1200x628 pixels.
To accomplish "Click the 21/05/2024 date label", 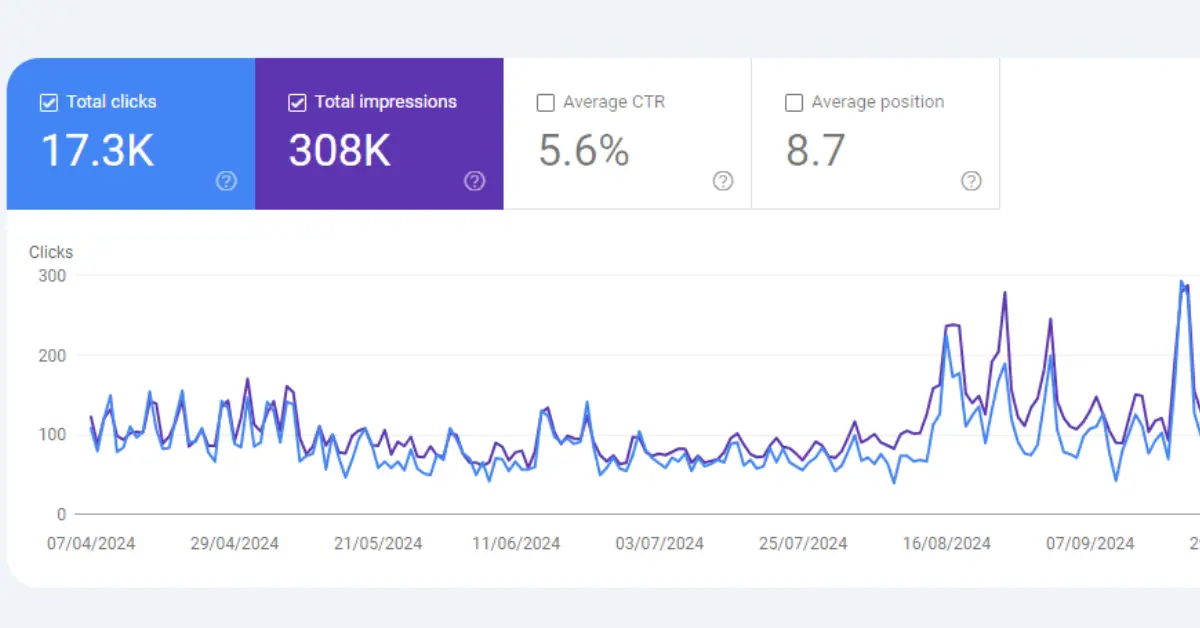I will pos(378,544).
